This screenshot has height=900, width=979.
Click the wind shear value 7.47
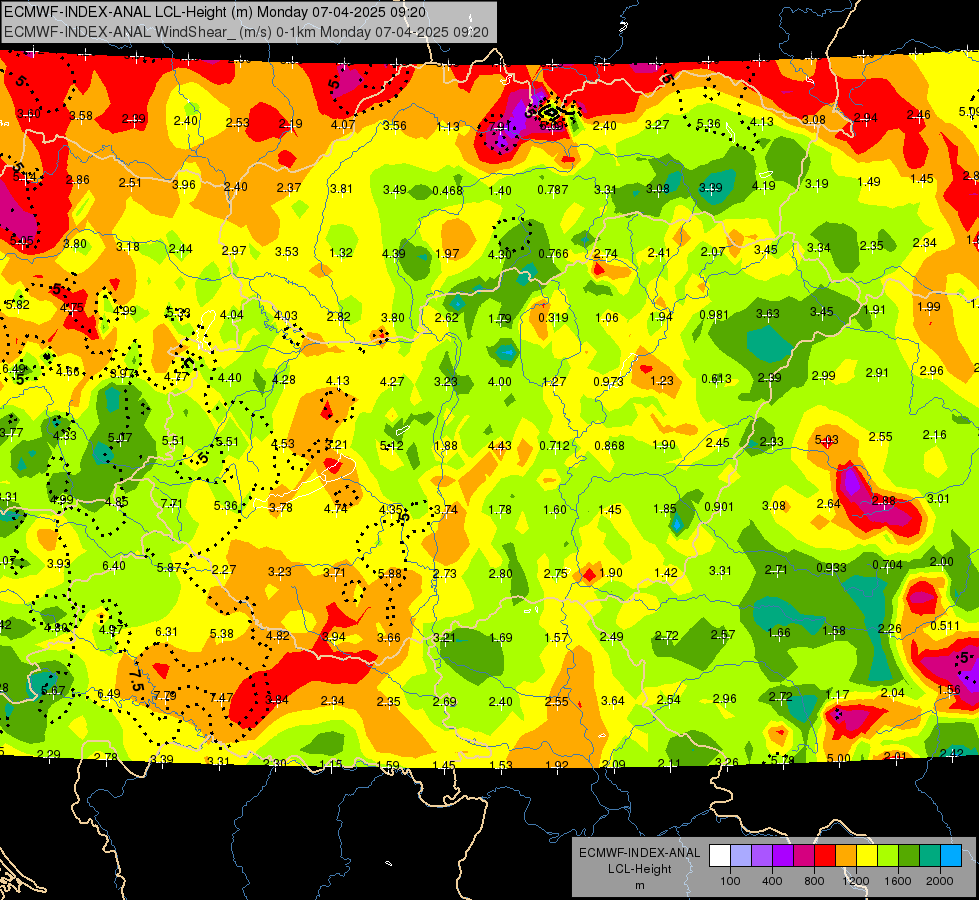coord(222,698)
